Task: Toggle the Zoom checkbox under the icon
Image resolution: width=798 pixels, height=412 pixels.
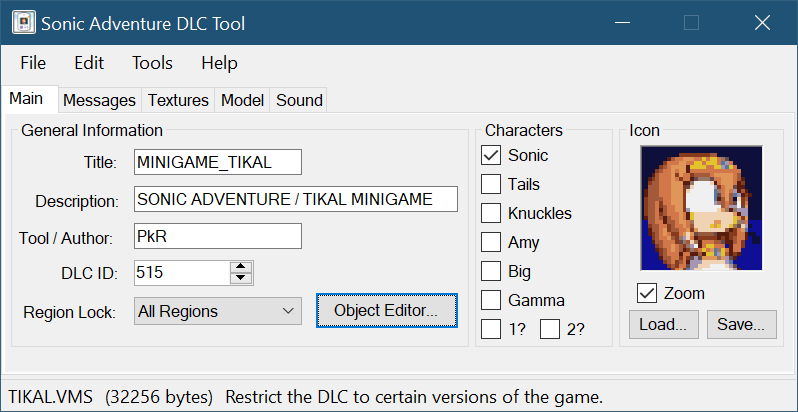Action: click(647, 294)
